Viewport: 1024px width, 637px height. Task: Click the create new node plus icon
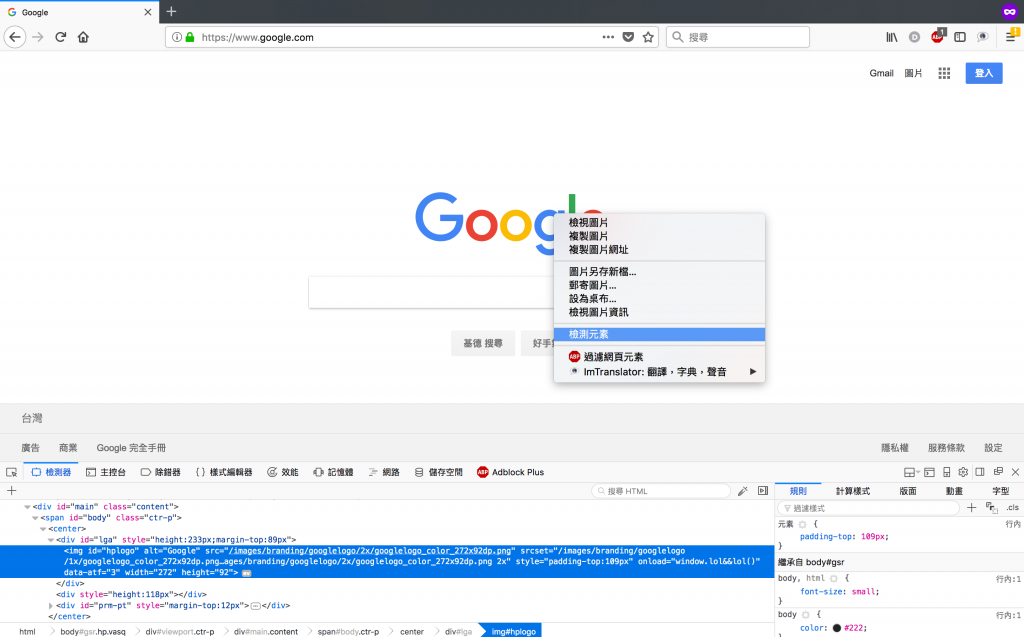11,491
